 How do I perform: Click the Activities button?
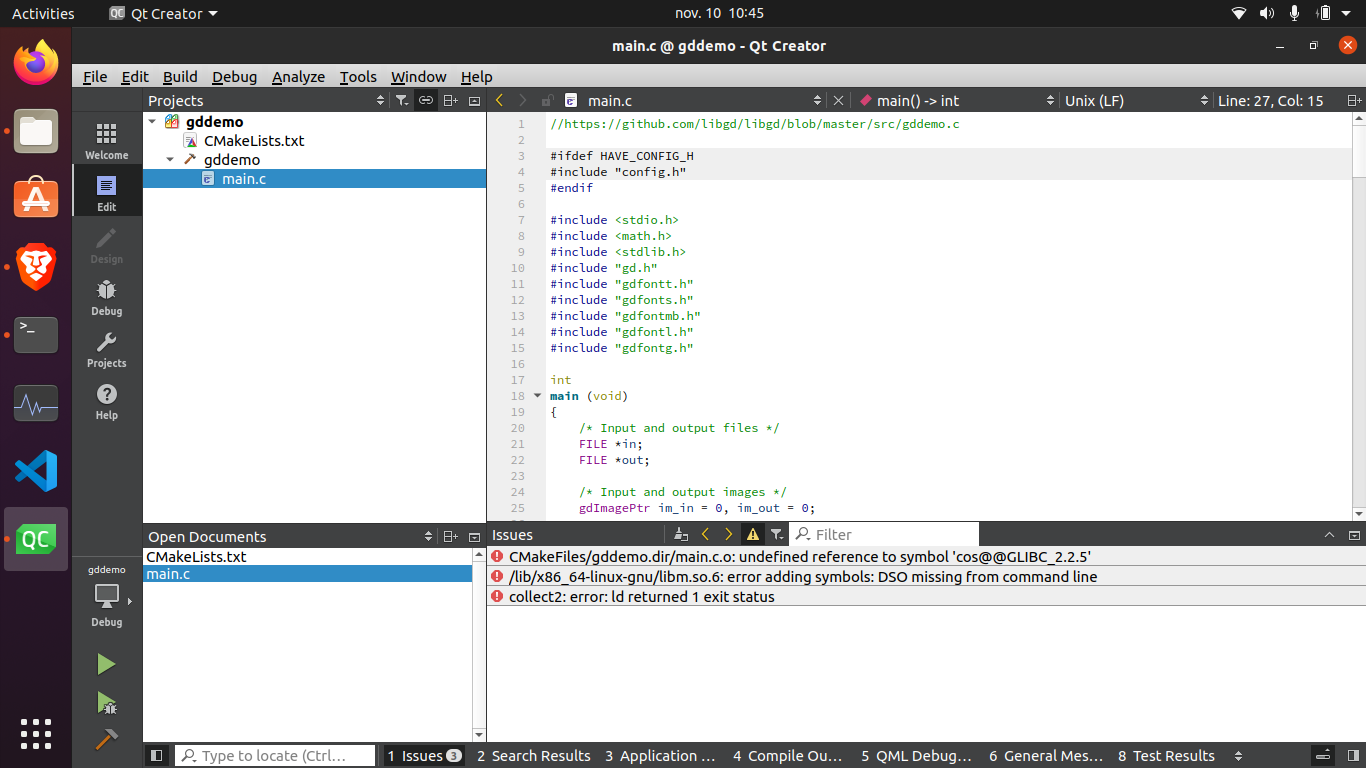click(43, 14)
